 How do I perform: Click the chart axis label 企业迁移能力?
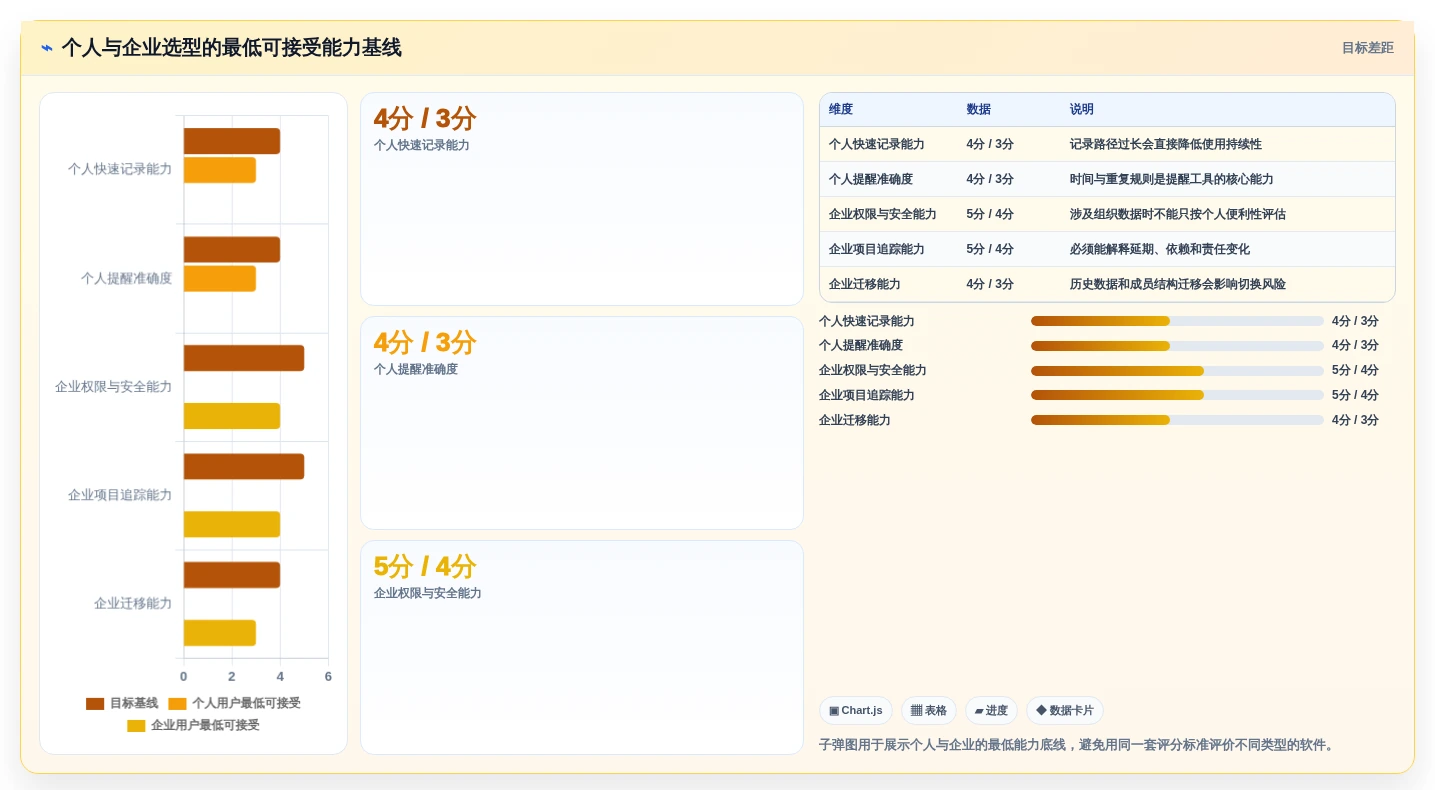point(133,603)
